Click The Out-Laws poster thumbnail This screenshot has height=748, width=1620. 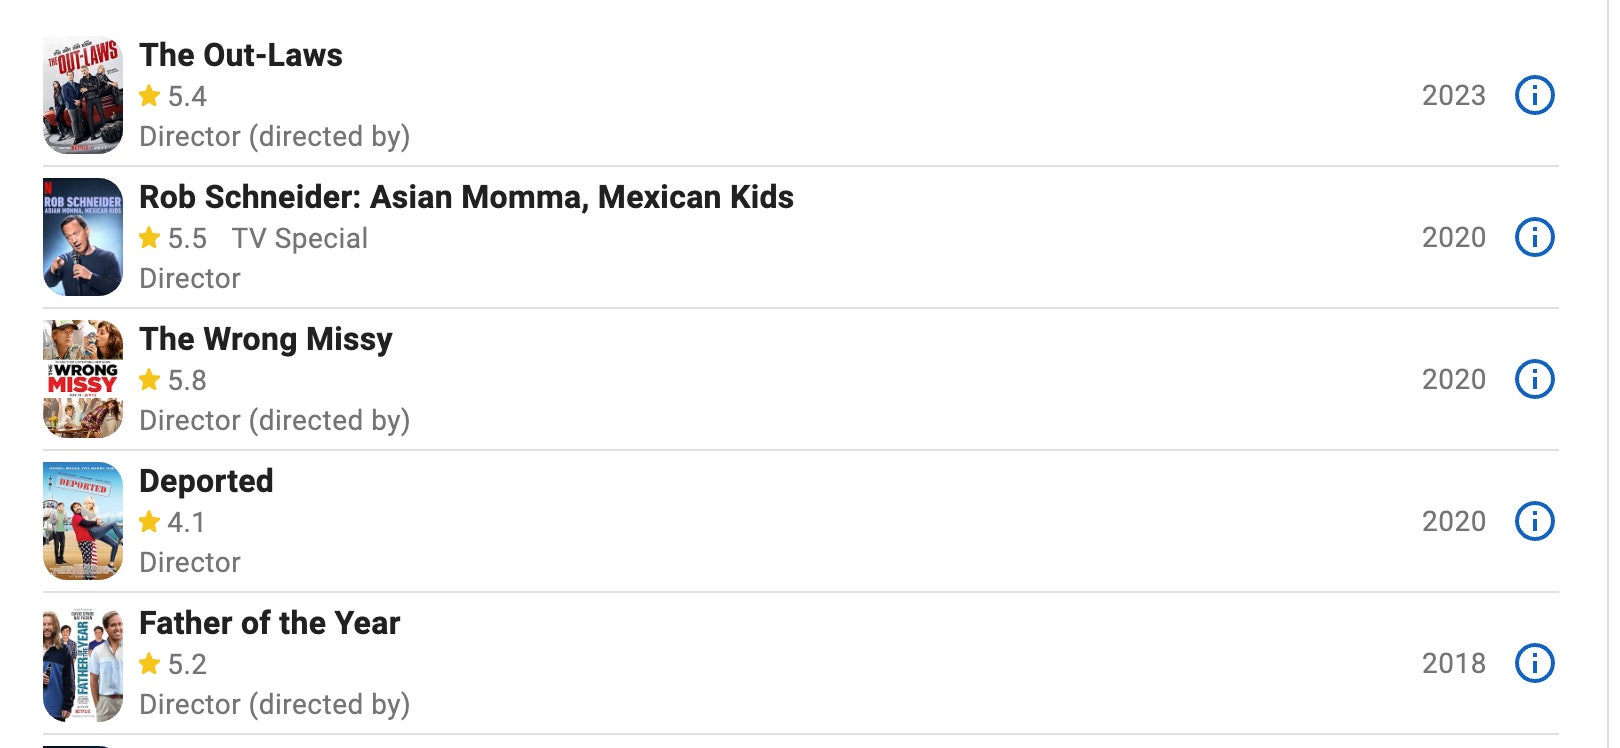pyautogui.click(x=83, y=95)
